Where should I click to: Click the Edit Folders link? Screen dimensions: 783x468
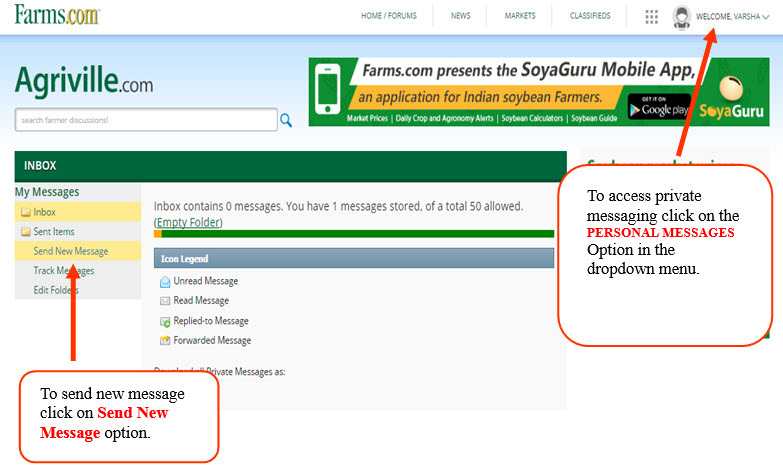[x=56, y=290]
